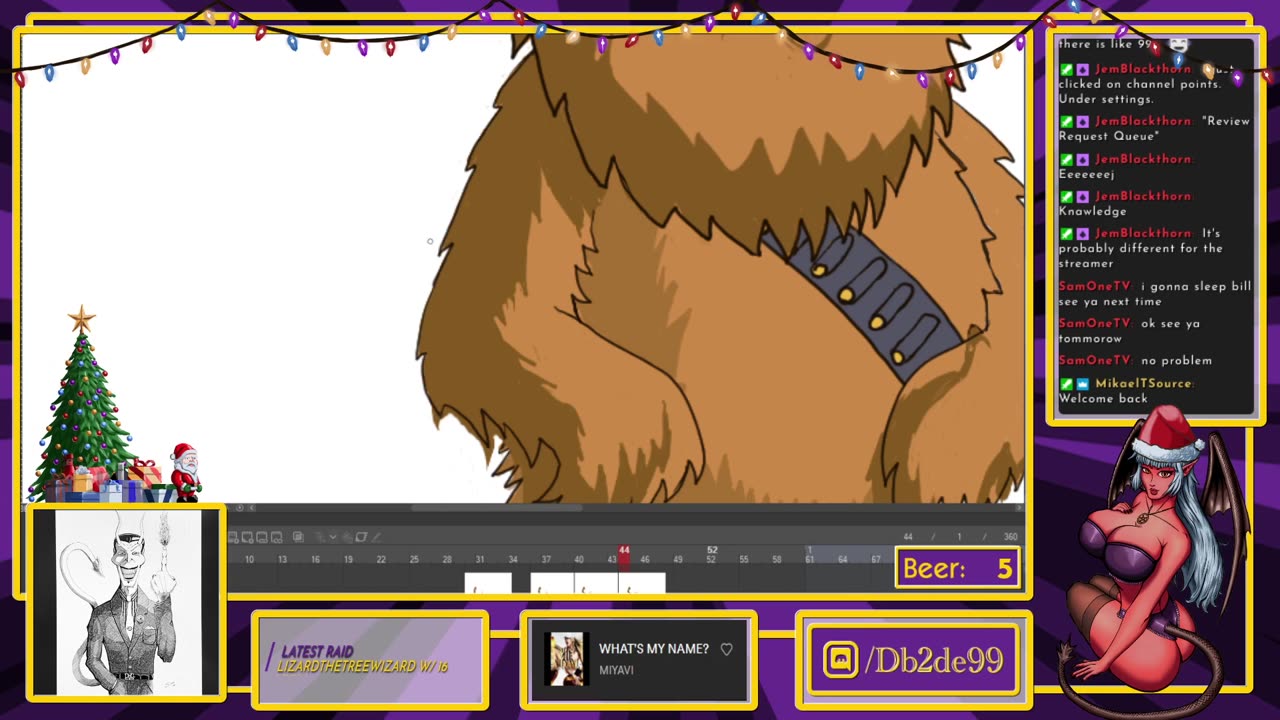This screenshot has width=1280, height=720.
Task: Click the green badge beside MikaelTSource
Action: click(1066, 384)
